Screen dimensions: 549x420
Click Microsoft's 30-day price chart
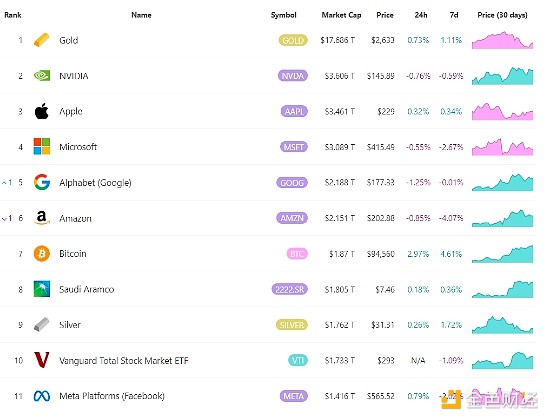coord(502,147)
